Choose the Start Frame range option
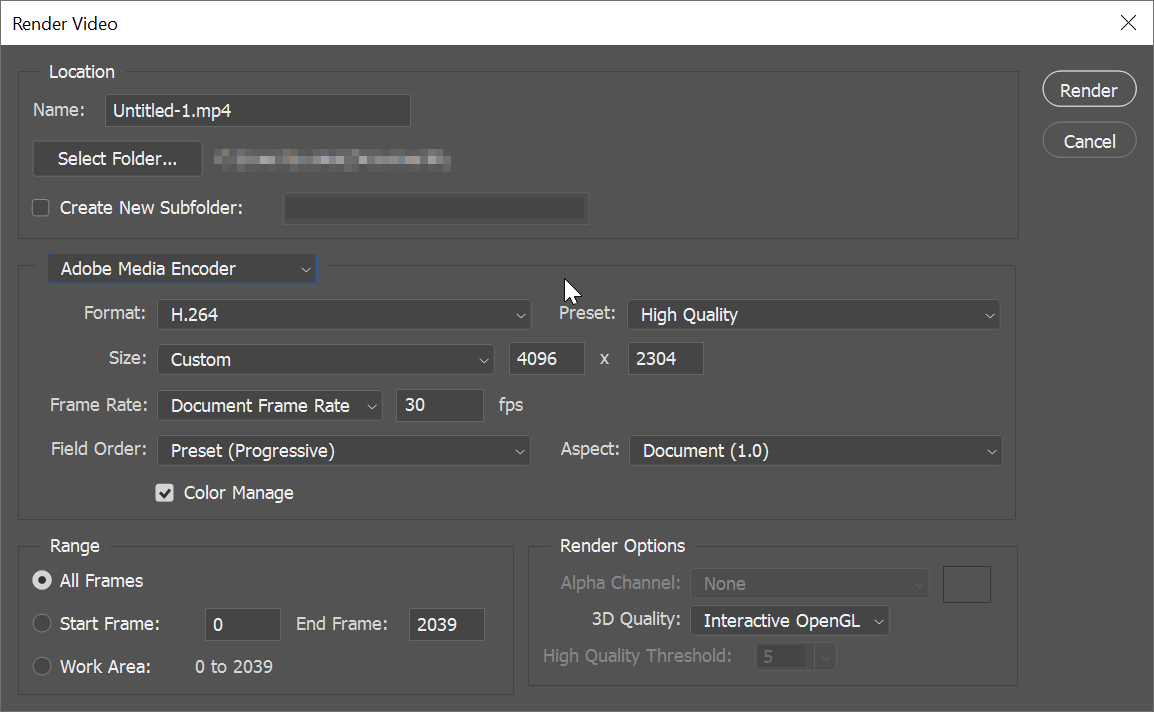This screenshot has width=1154, height=712. click(x=41, y=623)
